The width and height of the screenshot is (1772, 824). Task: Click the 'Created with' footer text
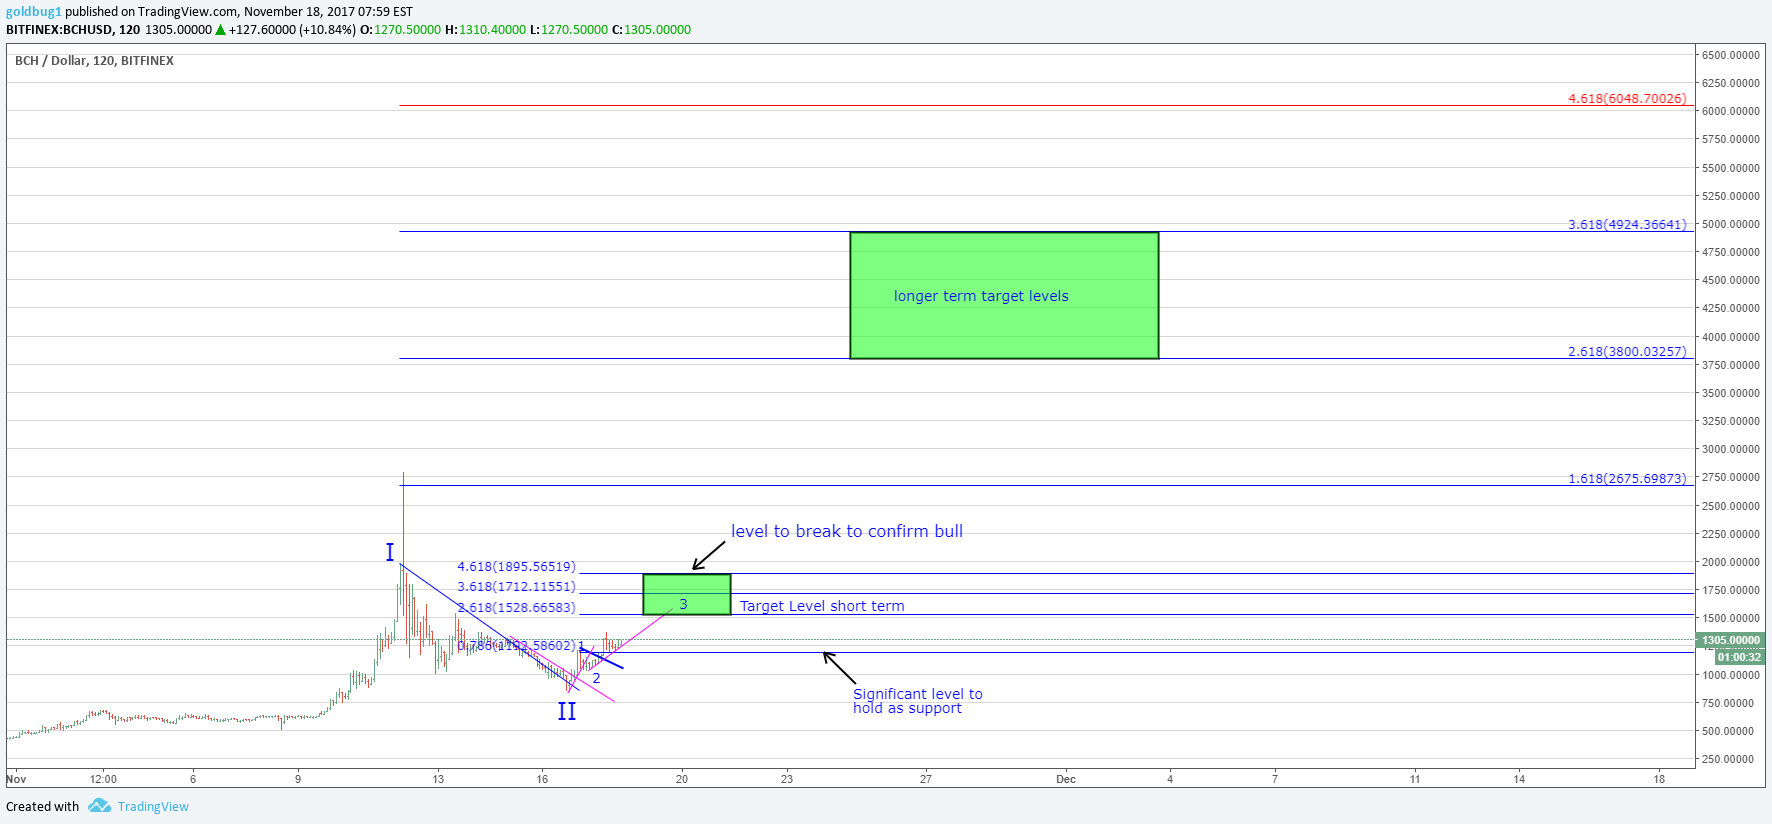coord(42,807)
